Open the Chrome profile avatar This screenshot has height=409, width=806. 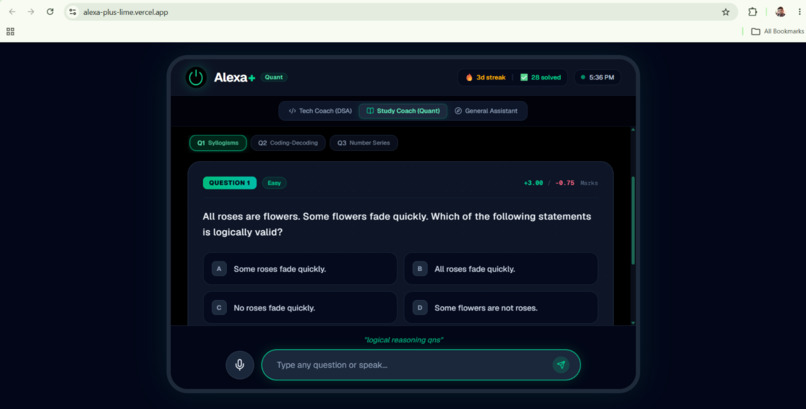click(x=780, y=12)
